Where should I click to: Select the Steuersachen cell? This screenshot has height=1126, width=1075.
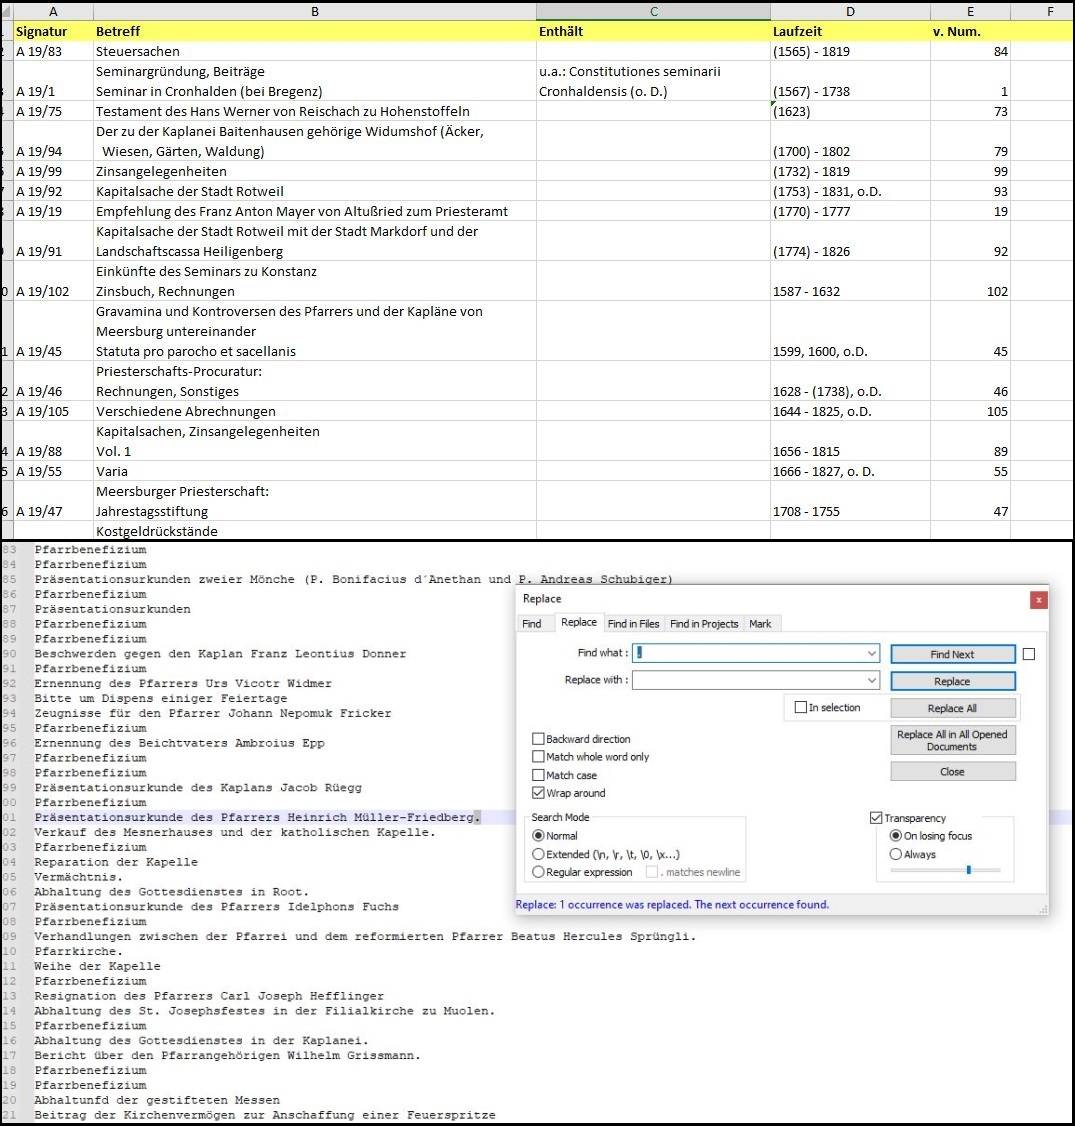(x=315, y=52)
